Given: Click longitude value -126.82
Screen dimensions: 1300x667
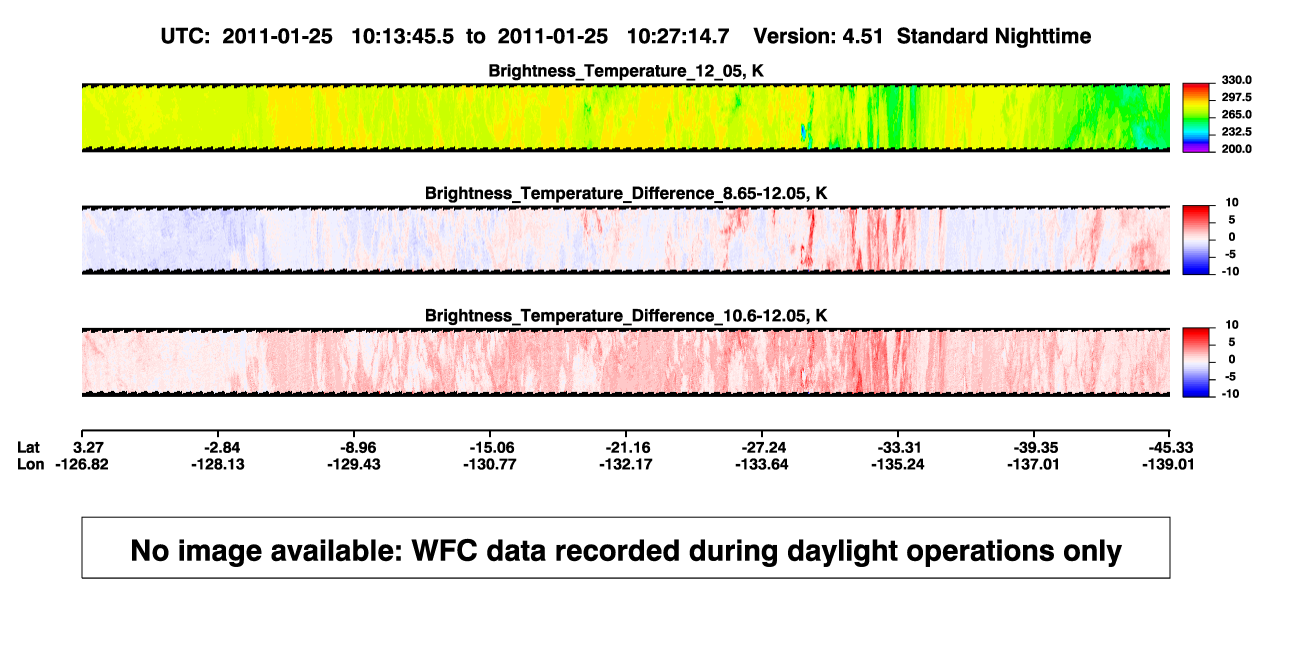Looking at the screenshot, I should tap(81, 464).
